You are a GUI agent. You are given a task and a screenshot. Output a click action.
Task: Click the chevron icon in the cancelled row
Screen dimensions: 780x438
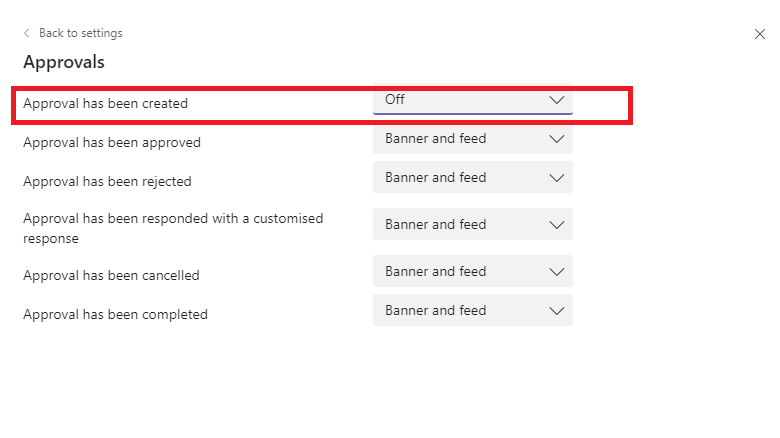tap(557, 272)
